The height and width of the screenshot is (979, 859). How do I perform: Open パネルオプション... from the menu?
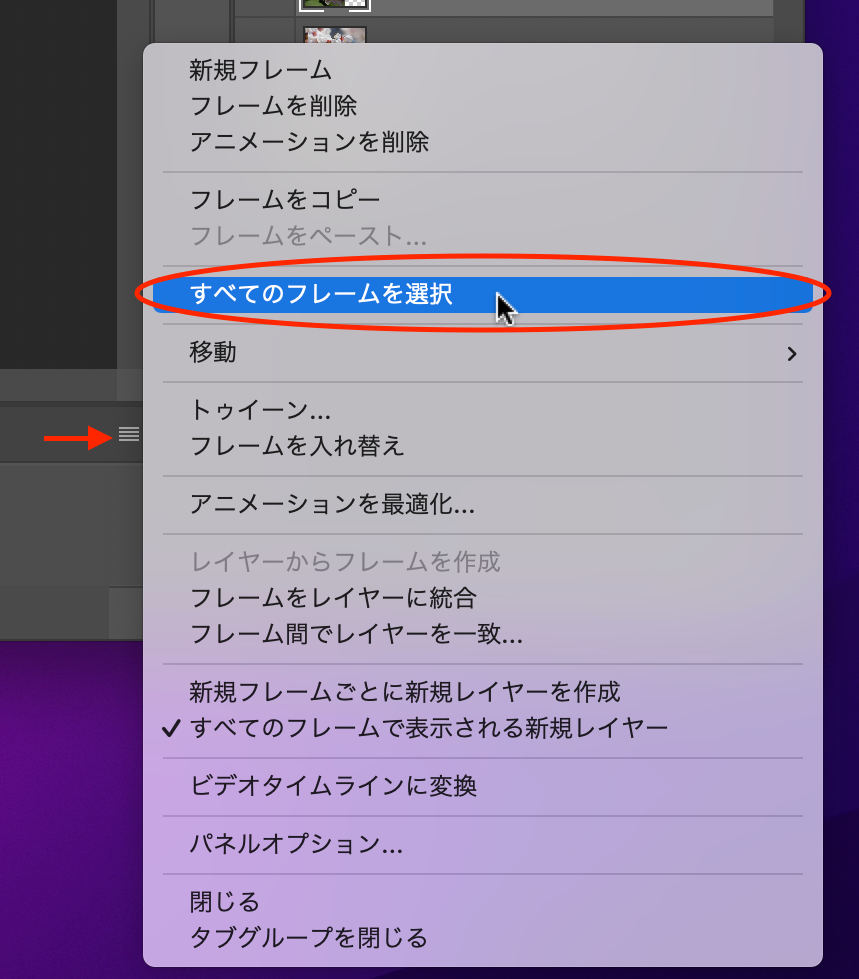tap(483, 844)
